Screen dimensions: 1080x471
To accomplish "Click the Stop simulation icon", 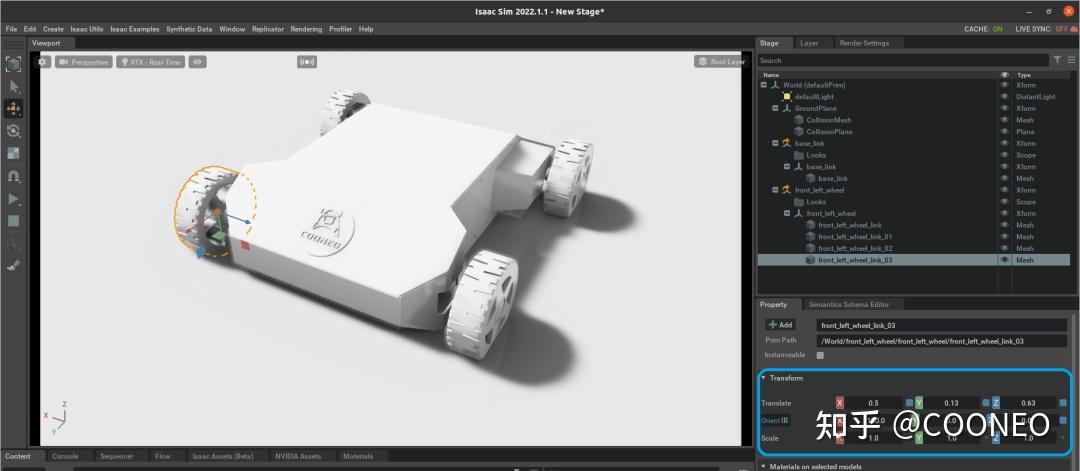I will point(13,220).
